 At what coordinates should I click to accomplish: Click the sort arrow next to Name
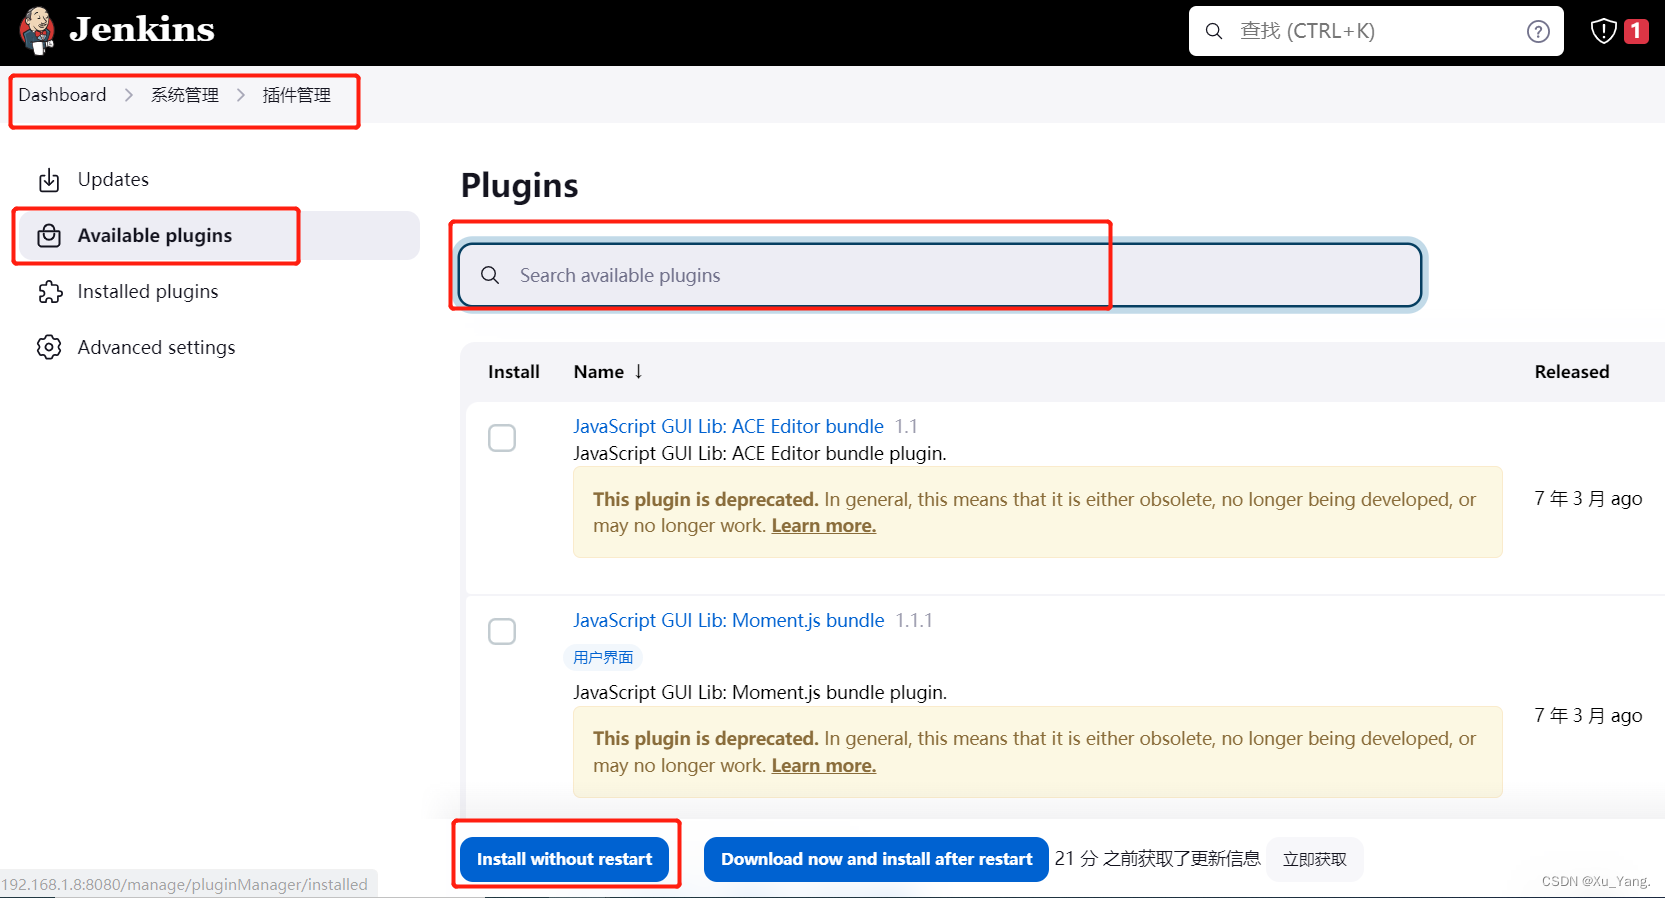pos(638,371)
